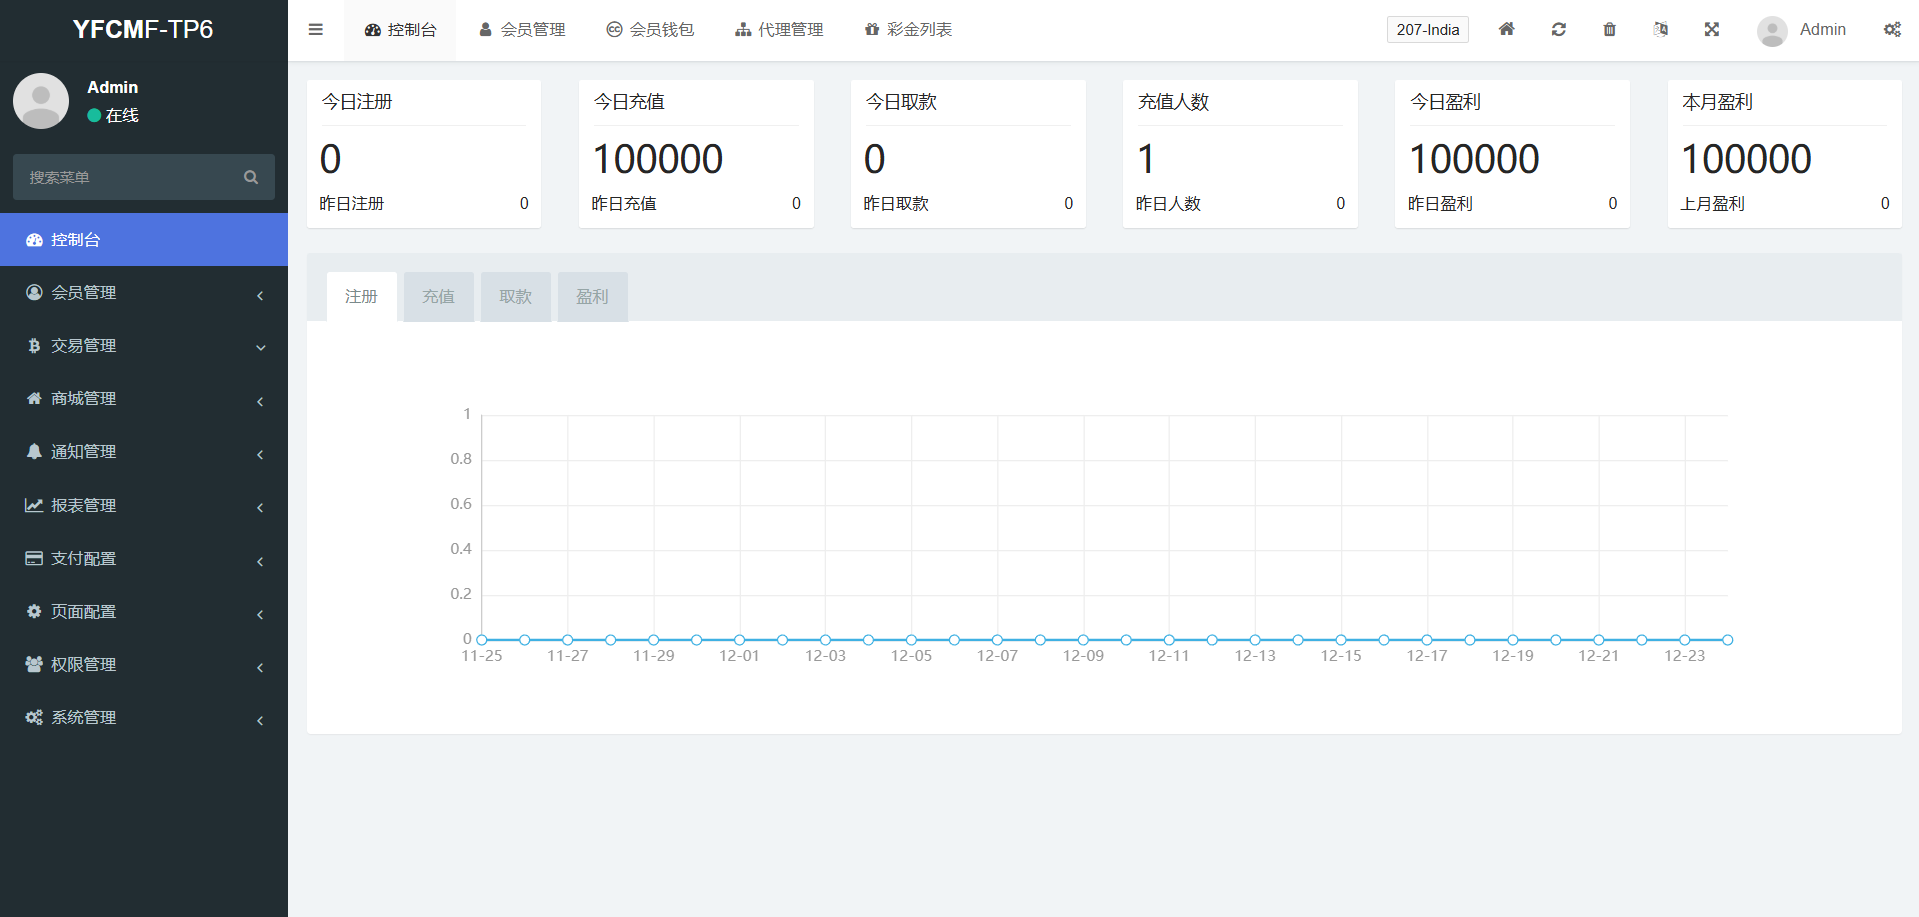Select 控制台 in the left sidebar
The image size is (1919, 917).
point(144,240)
